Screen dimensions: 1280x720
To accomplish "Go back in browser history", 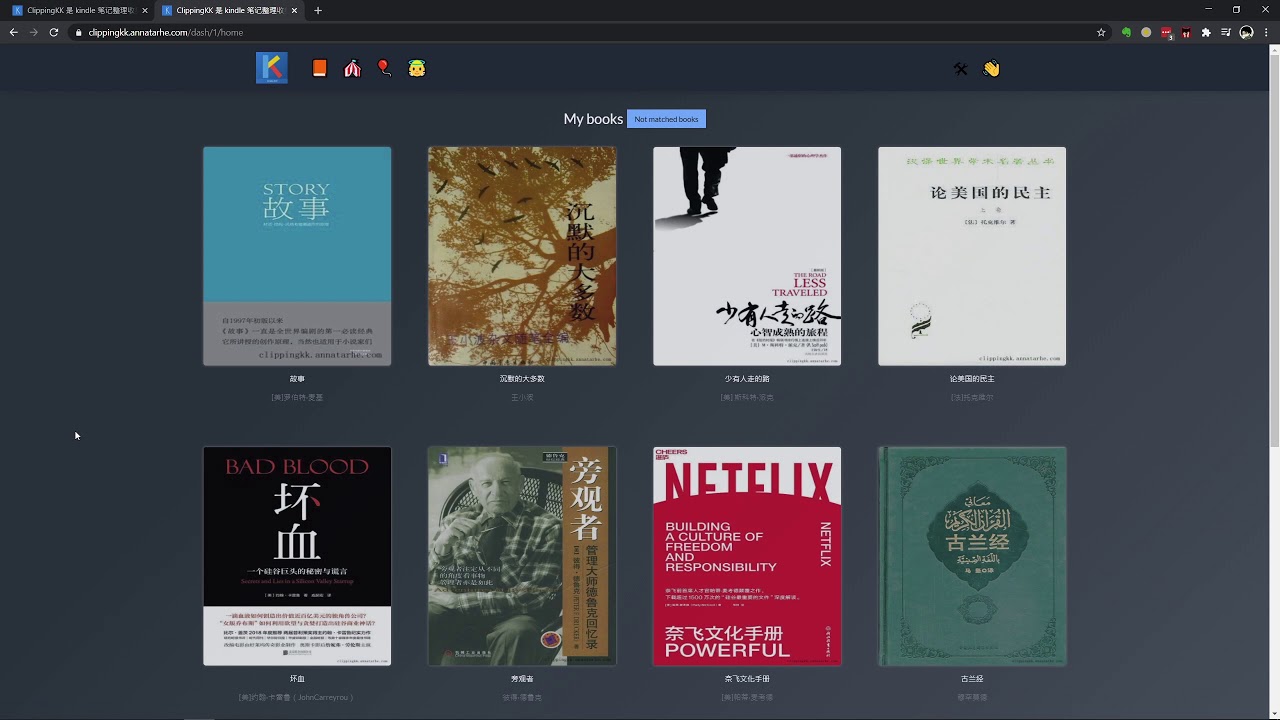I will click(x=14, y=32).
